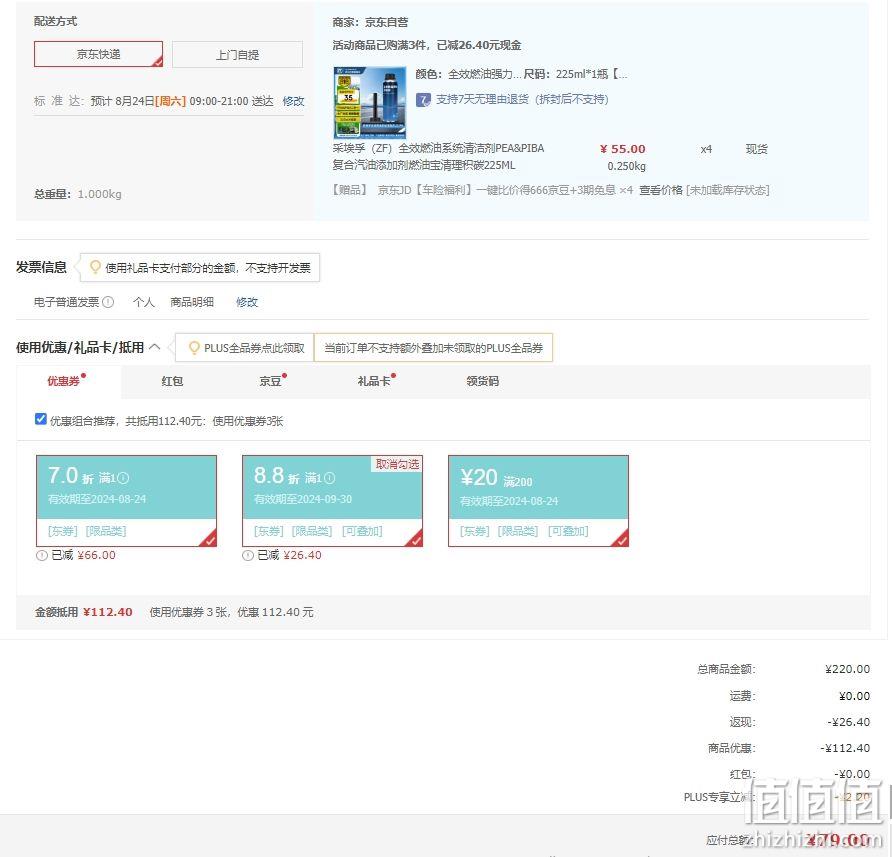Click PLUS全品券点此领取 to claim the coupon

(x=254, y=348)
